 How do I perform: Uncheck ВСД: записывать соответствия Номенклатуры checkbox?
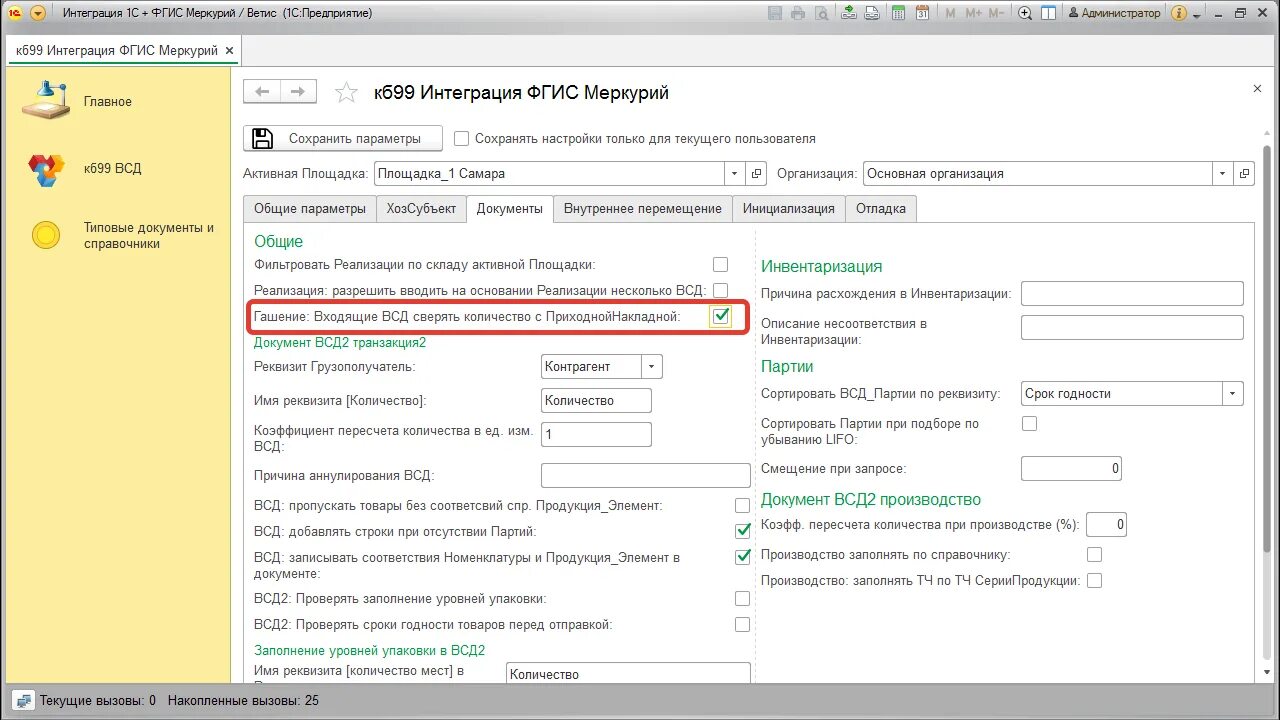click(x=742, y=557)
